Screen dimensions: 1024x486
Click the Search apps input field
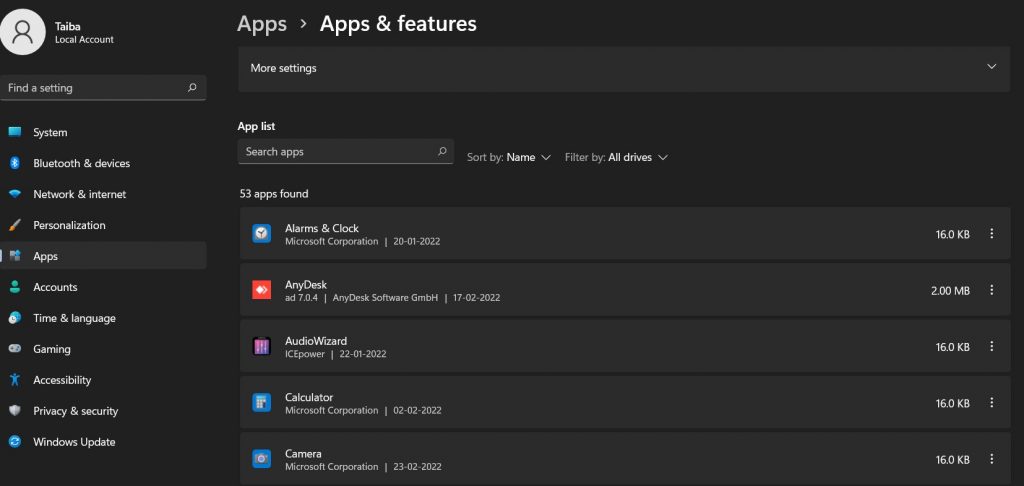(335, 152)
